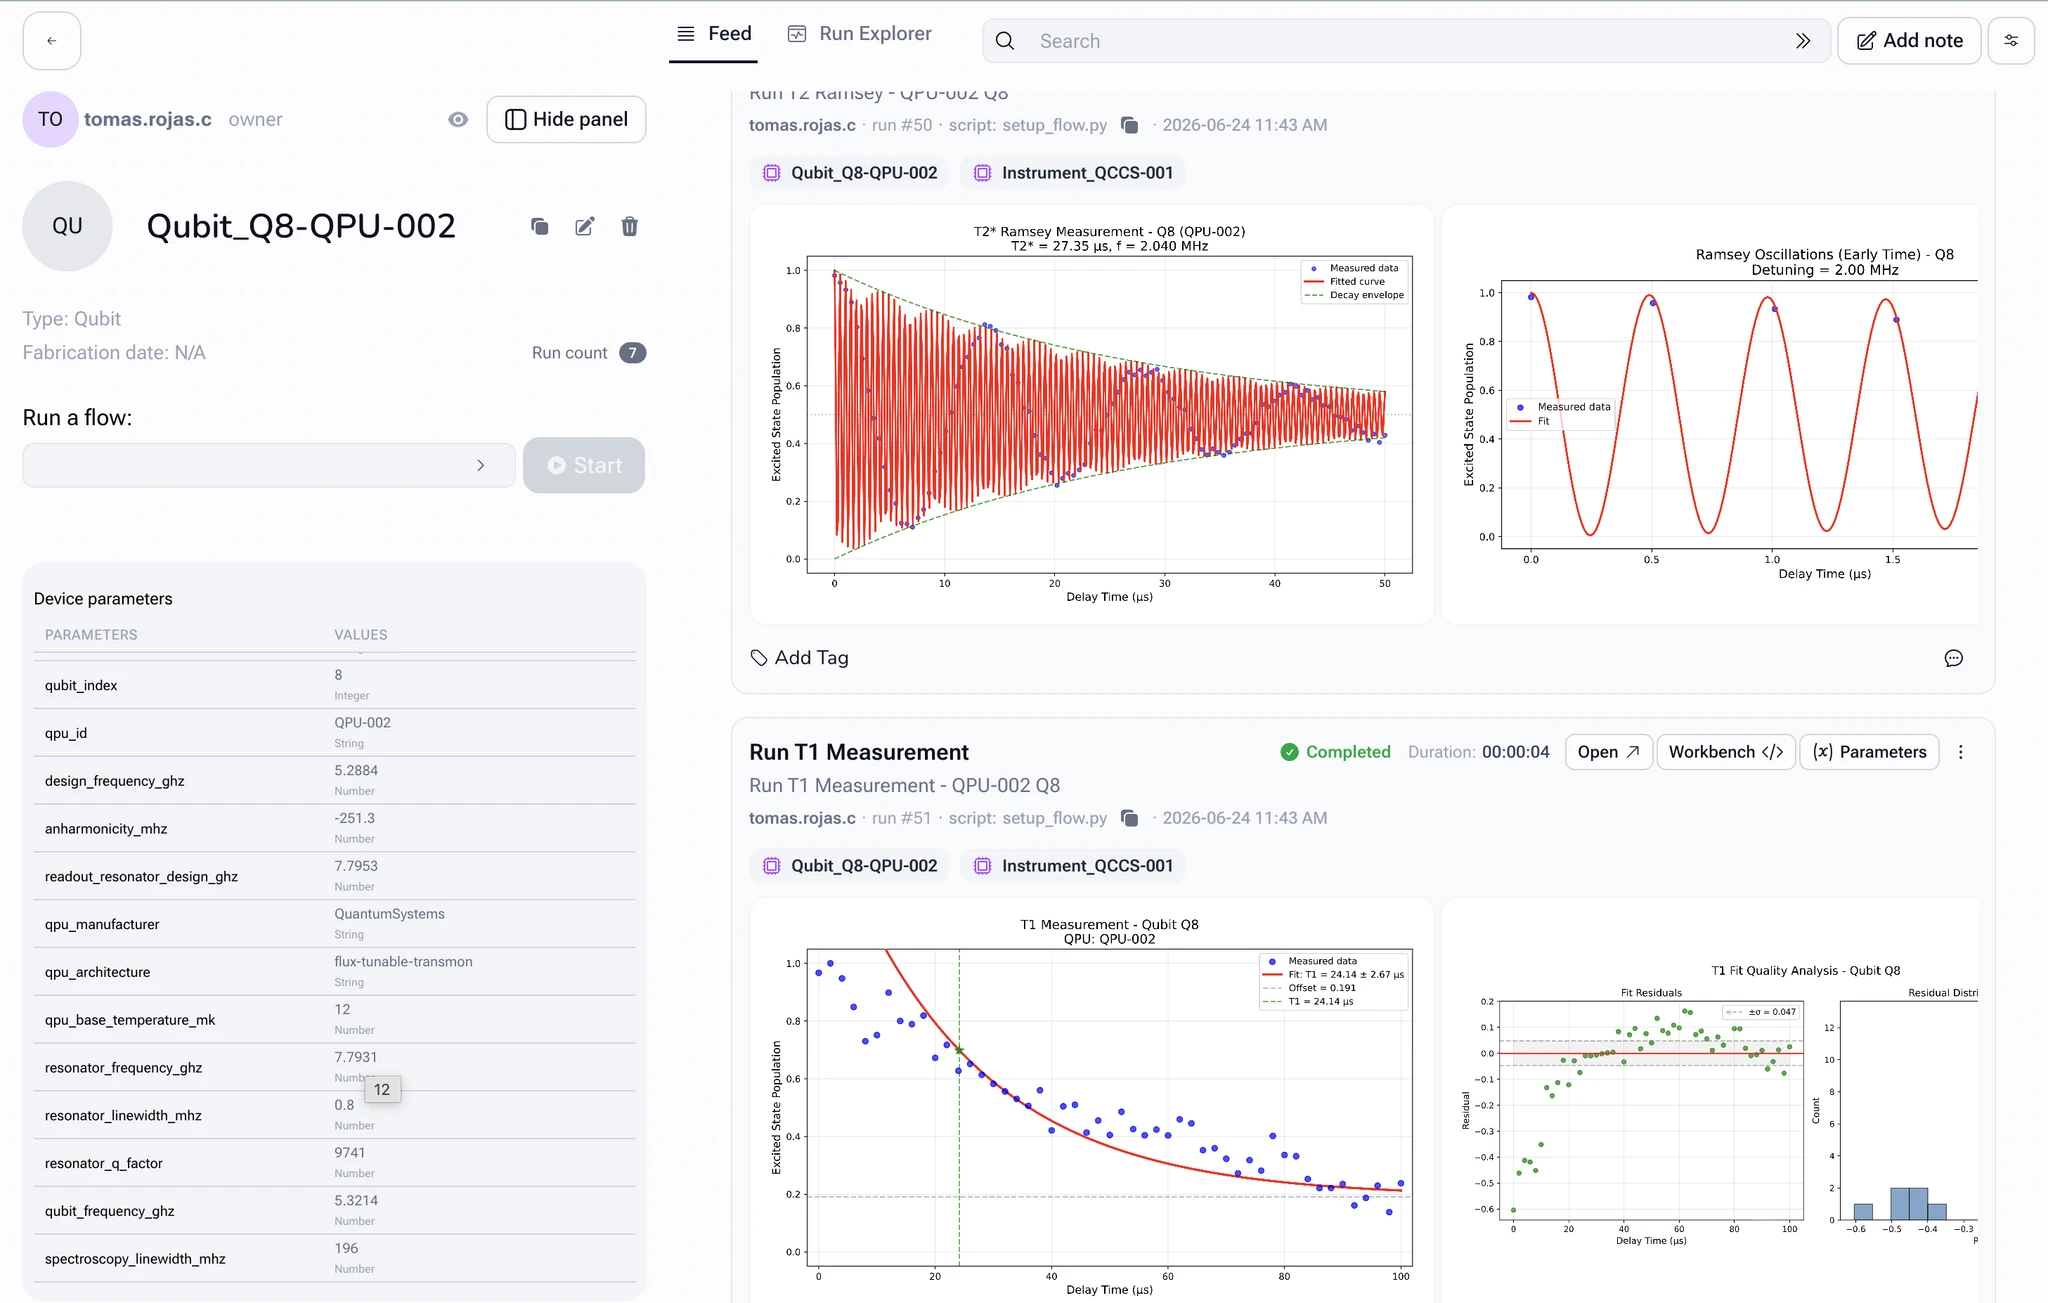Click the Run T1 Measurement title

pos(859,752)
